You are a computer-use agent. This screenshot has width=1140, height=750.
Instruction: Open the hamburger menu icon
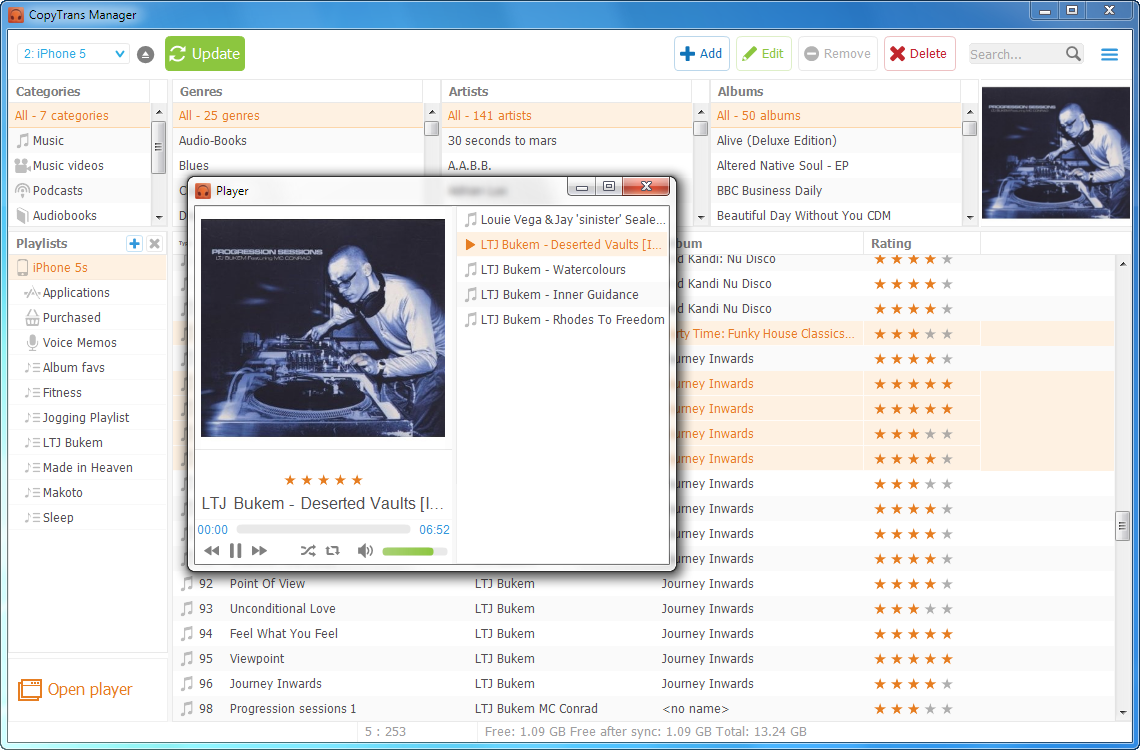1109,55
